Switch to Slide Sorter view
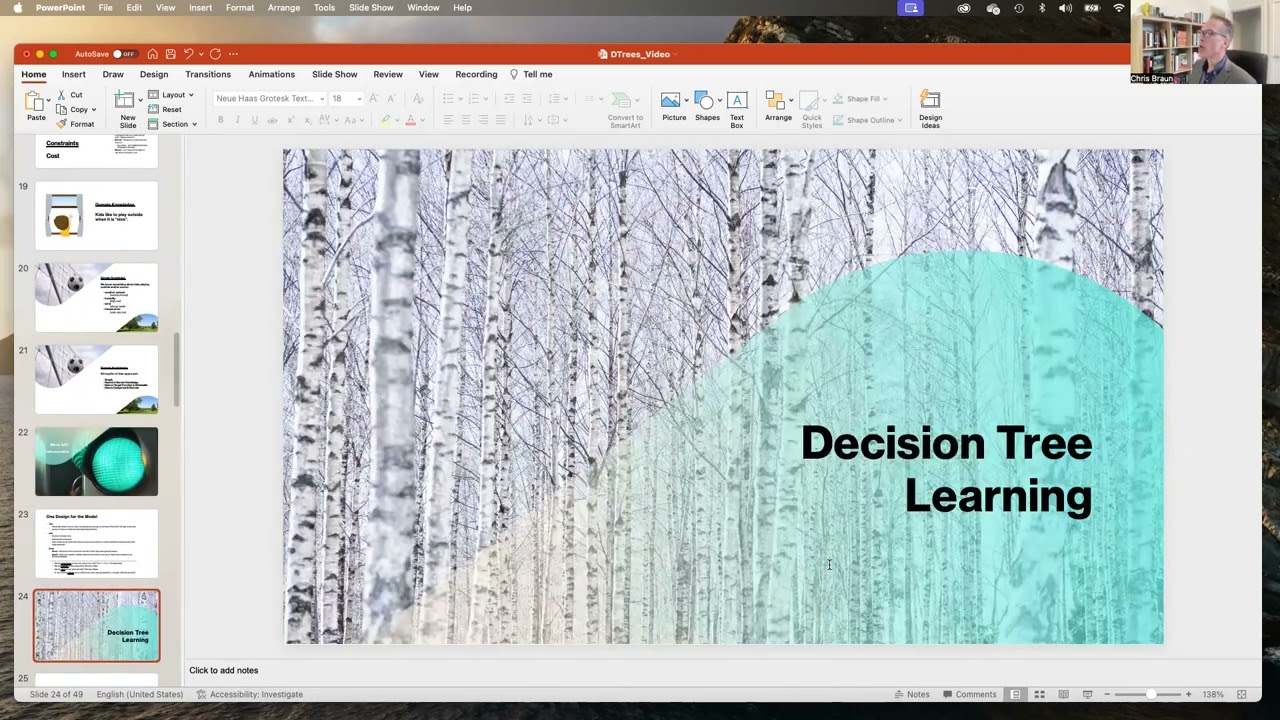 click(1039, 694)
